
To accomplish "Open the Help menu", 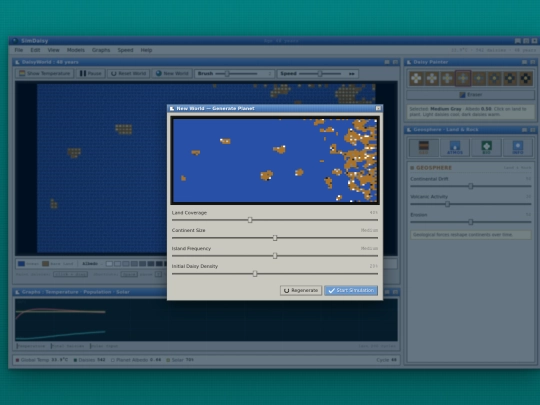I will pyautogui.click(x=146, y=50).
